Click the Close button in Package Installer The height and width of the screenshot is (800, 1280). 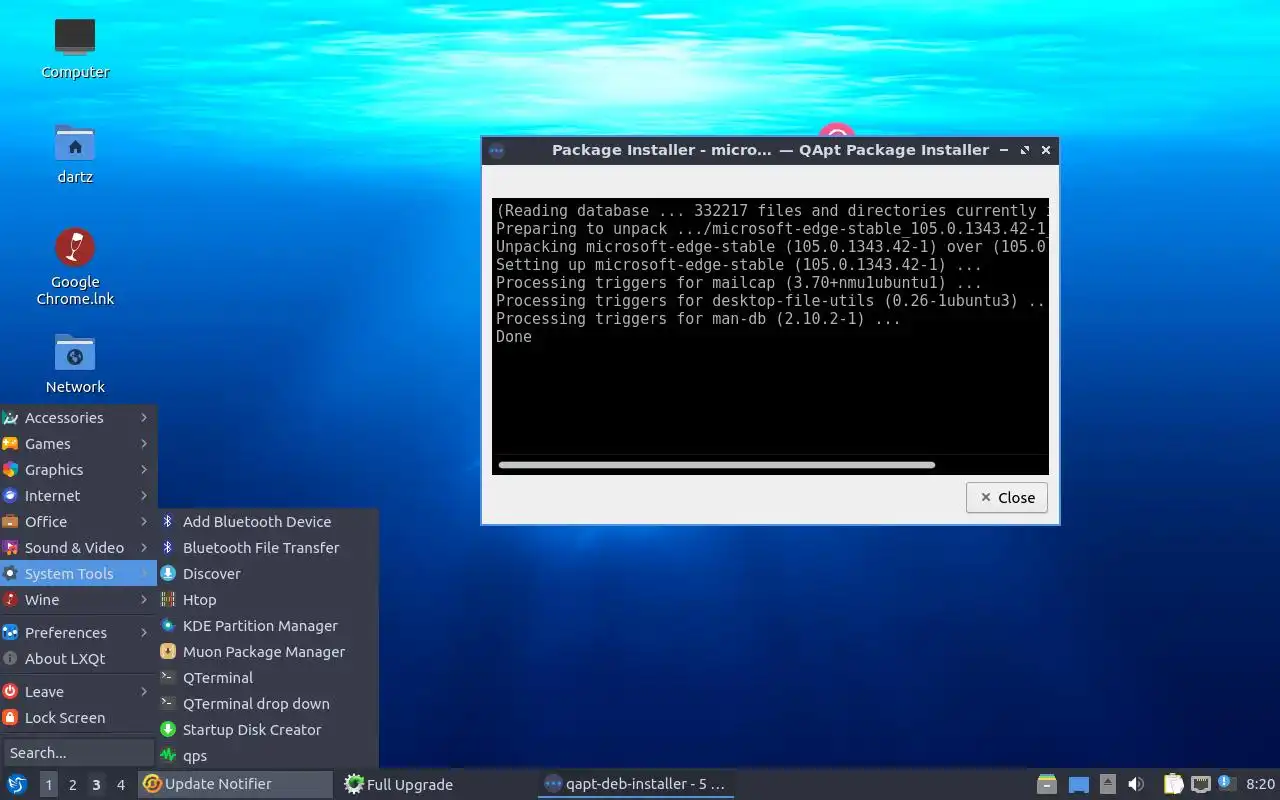1006,497
